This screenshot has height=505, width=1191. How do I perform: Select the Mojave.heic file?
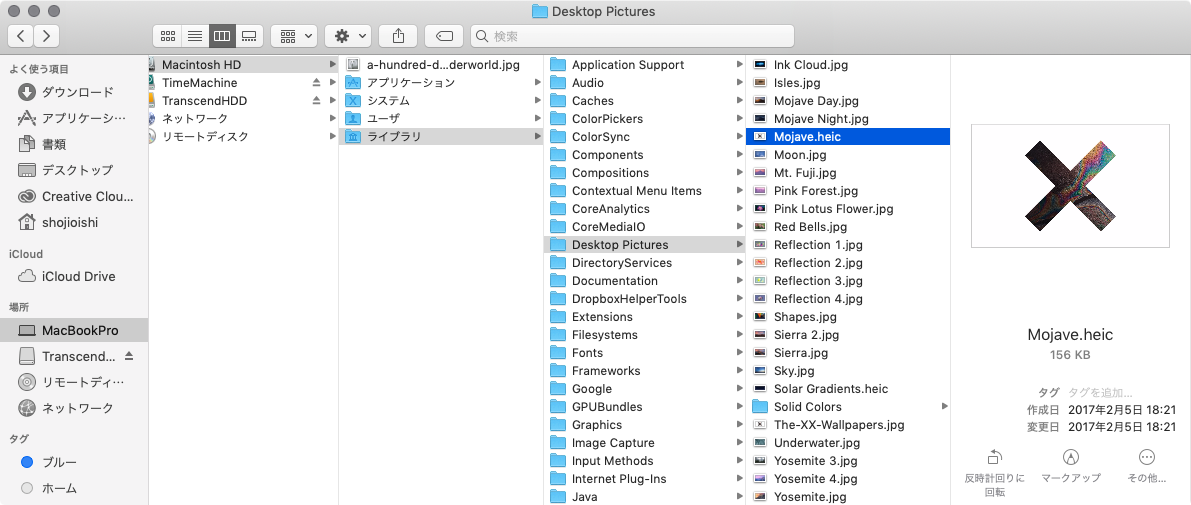tap(848, 137)
